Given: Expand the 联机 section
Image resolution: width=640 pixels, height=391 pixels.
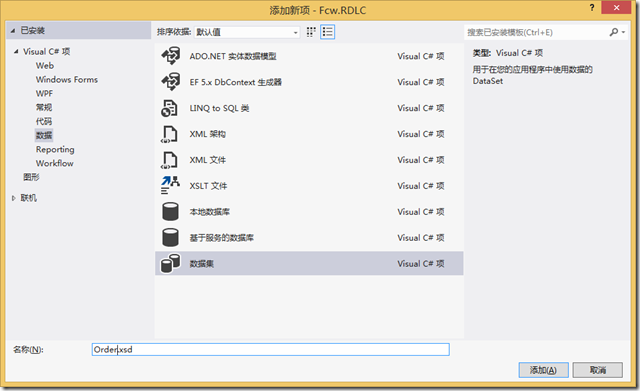Looking at the screenshot, I should click(13, 198).
